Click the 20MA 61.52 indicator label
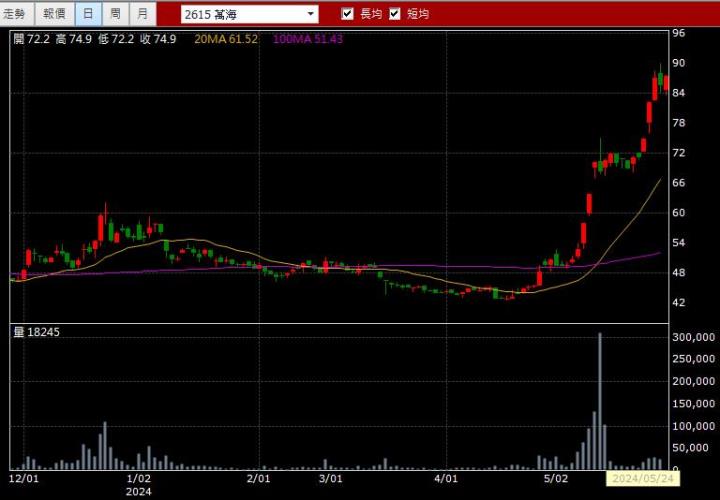The image size is (720, 500). click(226, 39)
